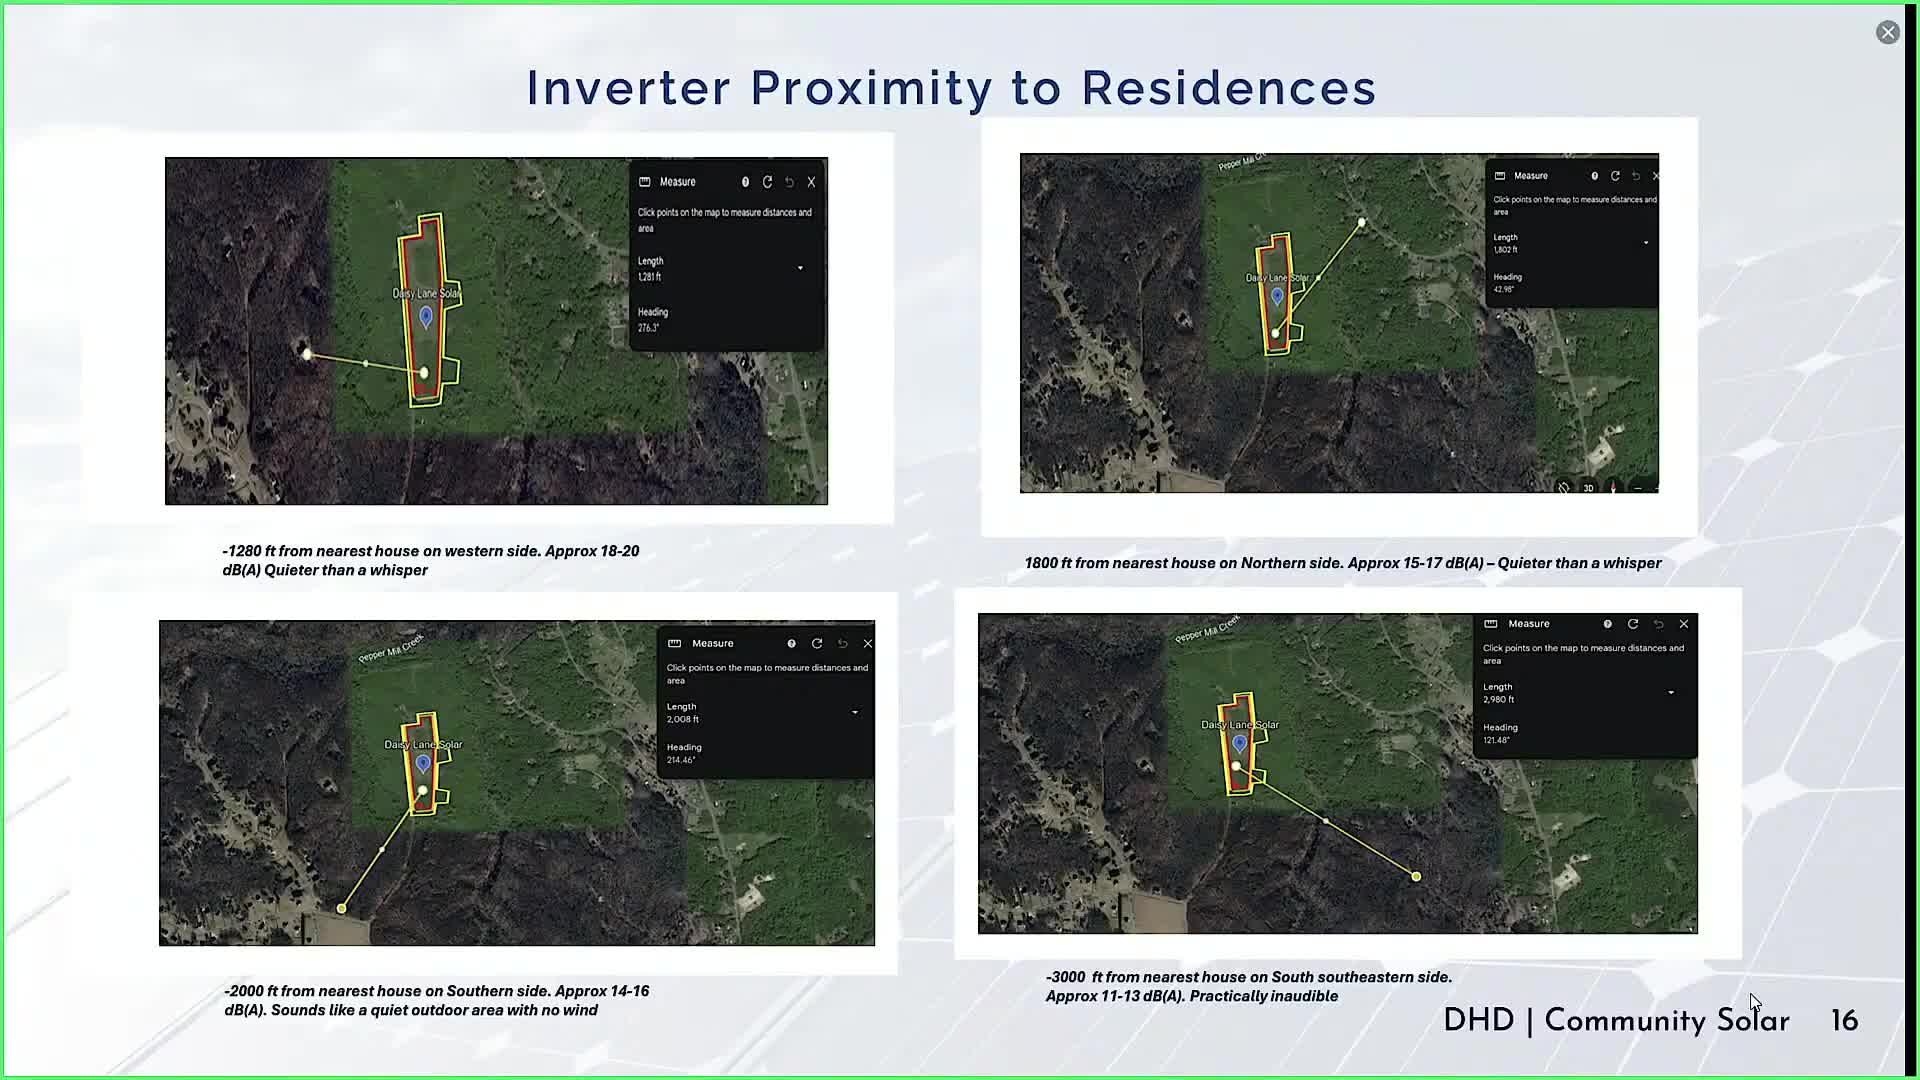This screenshot has height=1080, width=1920.
Task: Click restart icon in 2,008 ft Measure panel
Action: pyautogui.click(x=817, y=643)
